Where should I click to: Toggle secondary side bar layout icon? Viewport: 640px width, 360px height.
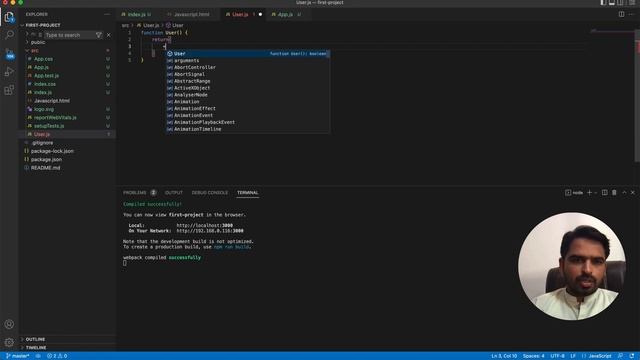(621, 2)
